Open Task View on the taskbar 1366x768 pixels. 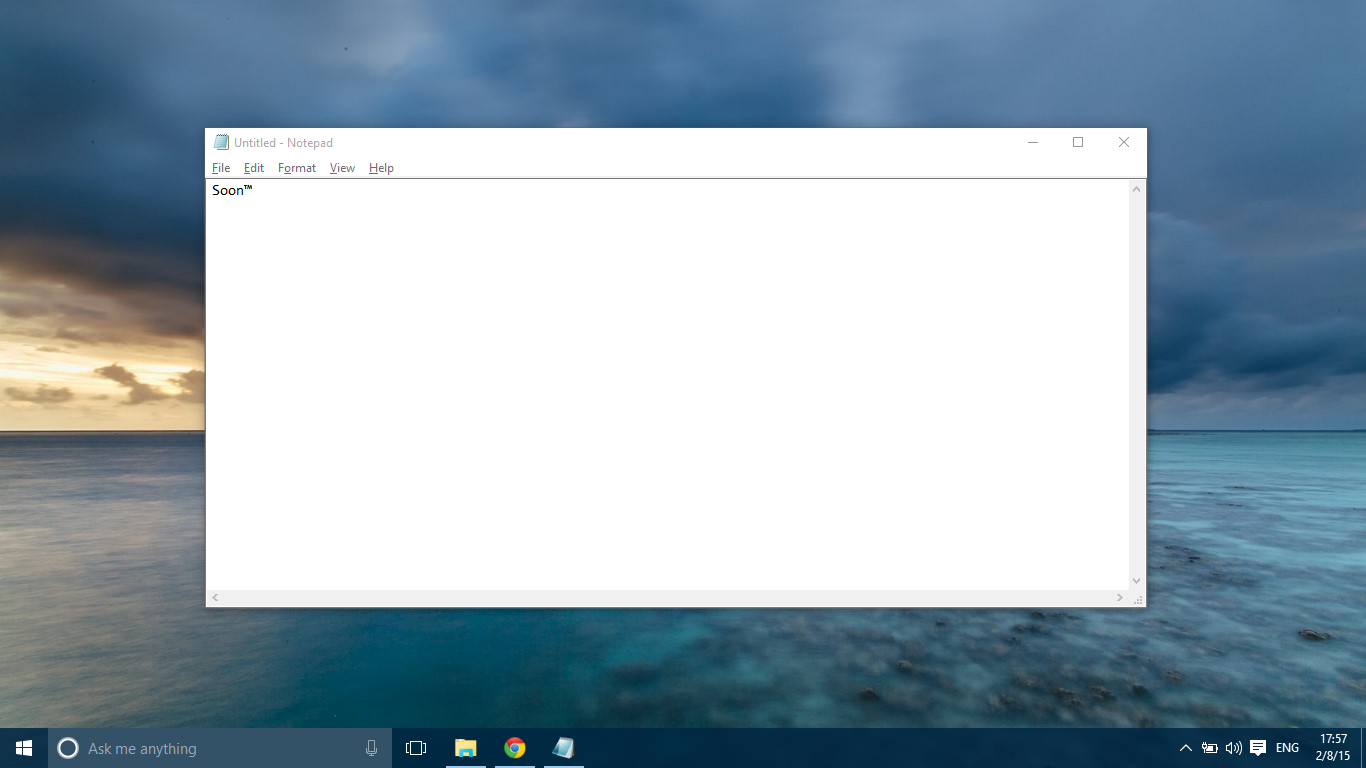coord(414,747)
